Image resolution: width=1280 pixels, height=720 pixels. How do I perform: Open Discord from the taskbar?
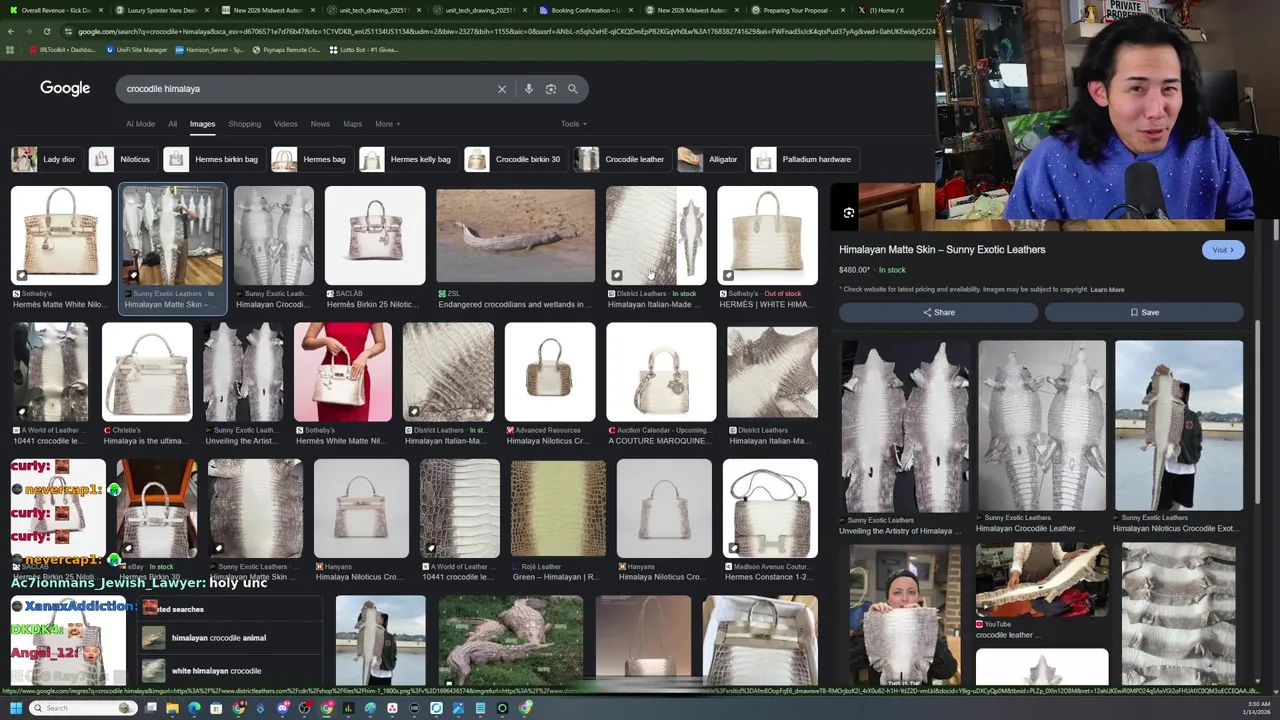coord(283,708)
